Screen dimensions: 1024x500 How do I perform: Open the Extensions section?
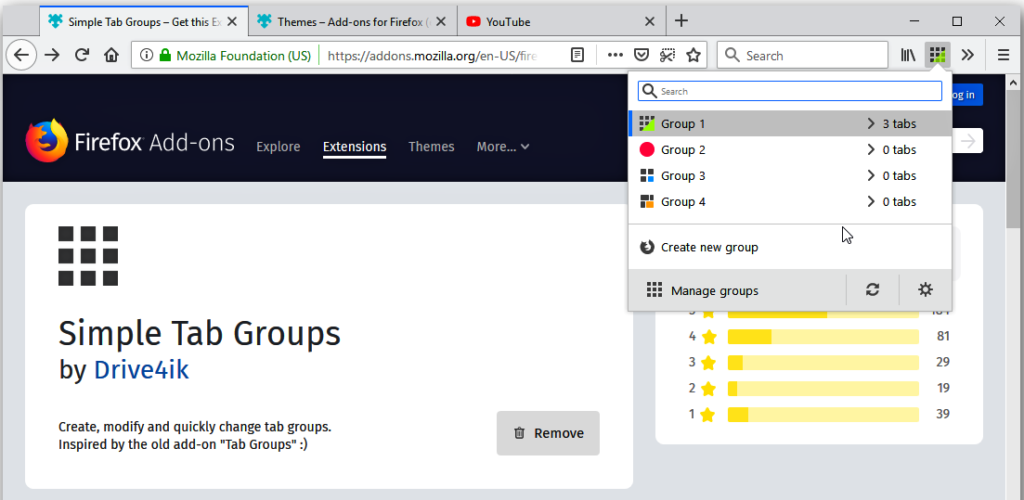coord(355,146)
